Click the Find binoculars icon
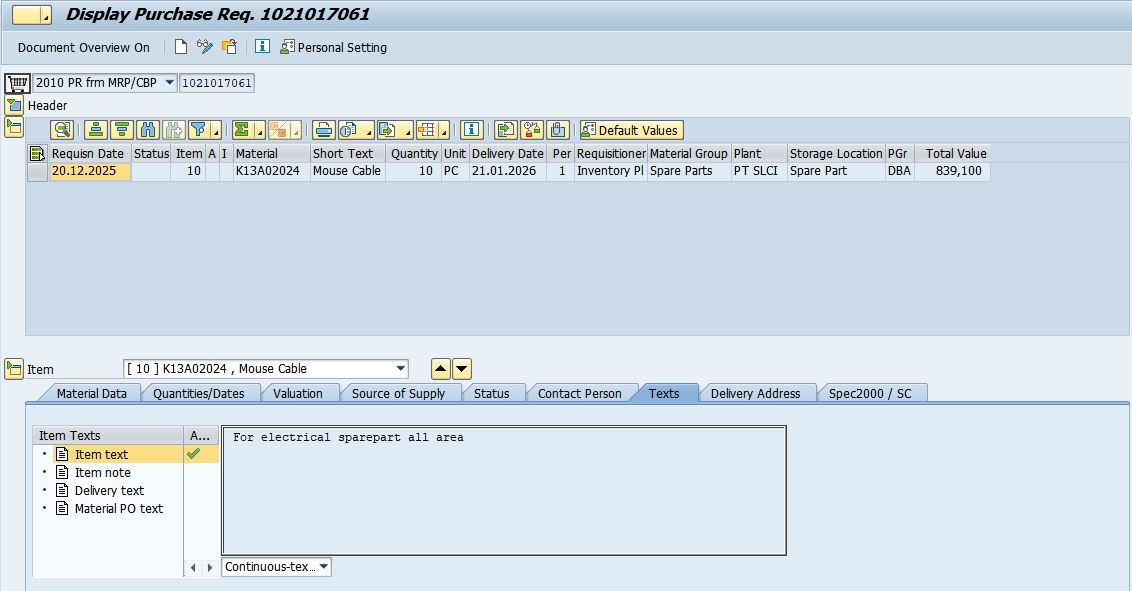Screen dimensions: 1132x591 [148, 130]
